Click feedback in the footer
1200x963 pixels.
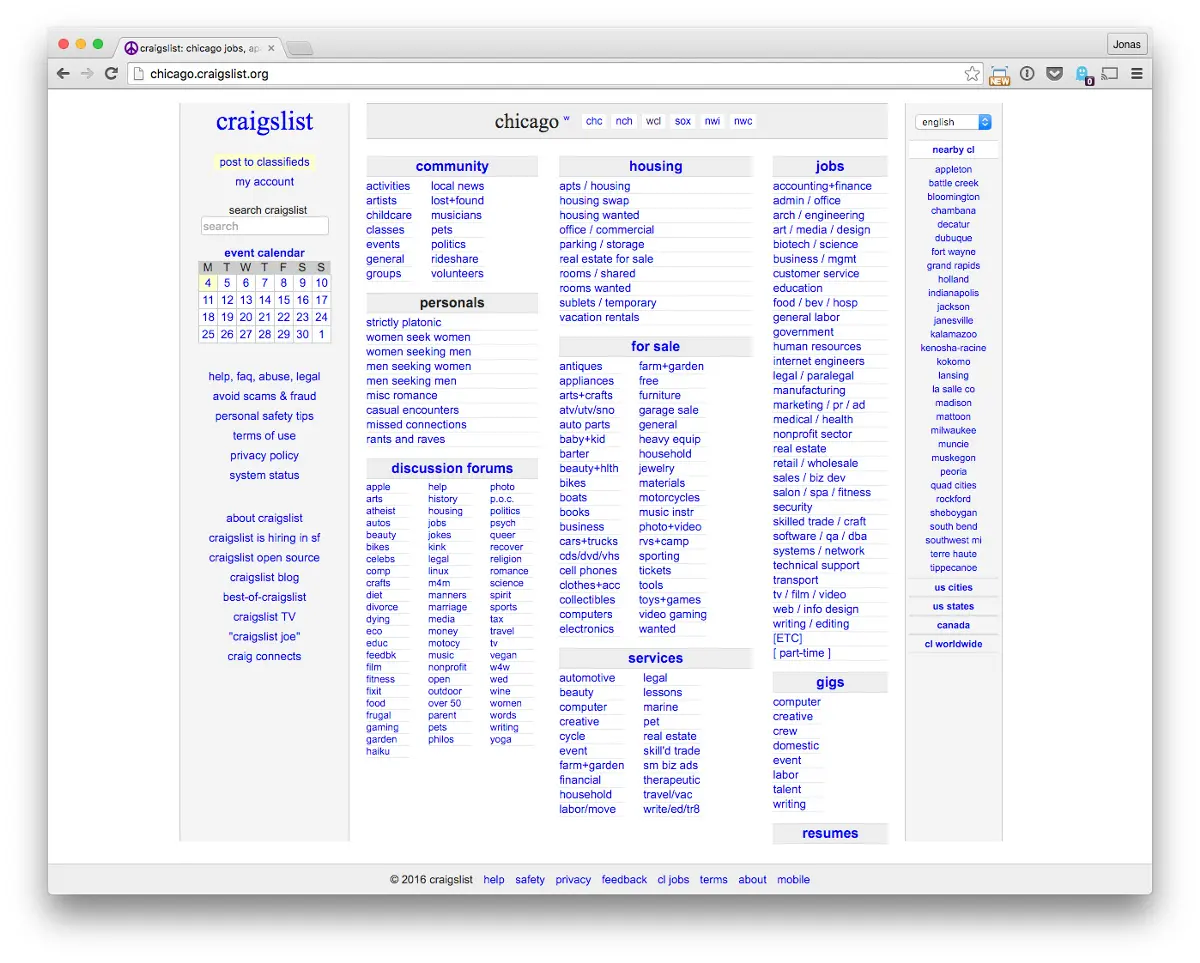pyautogui.click(x=624, y=880)
